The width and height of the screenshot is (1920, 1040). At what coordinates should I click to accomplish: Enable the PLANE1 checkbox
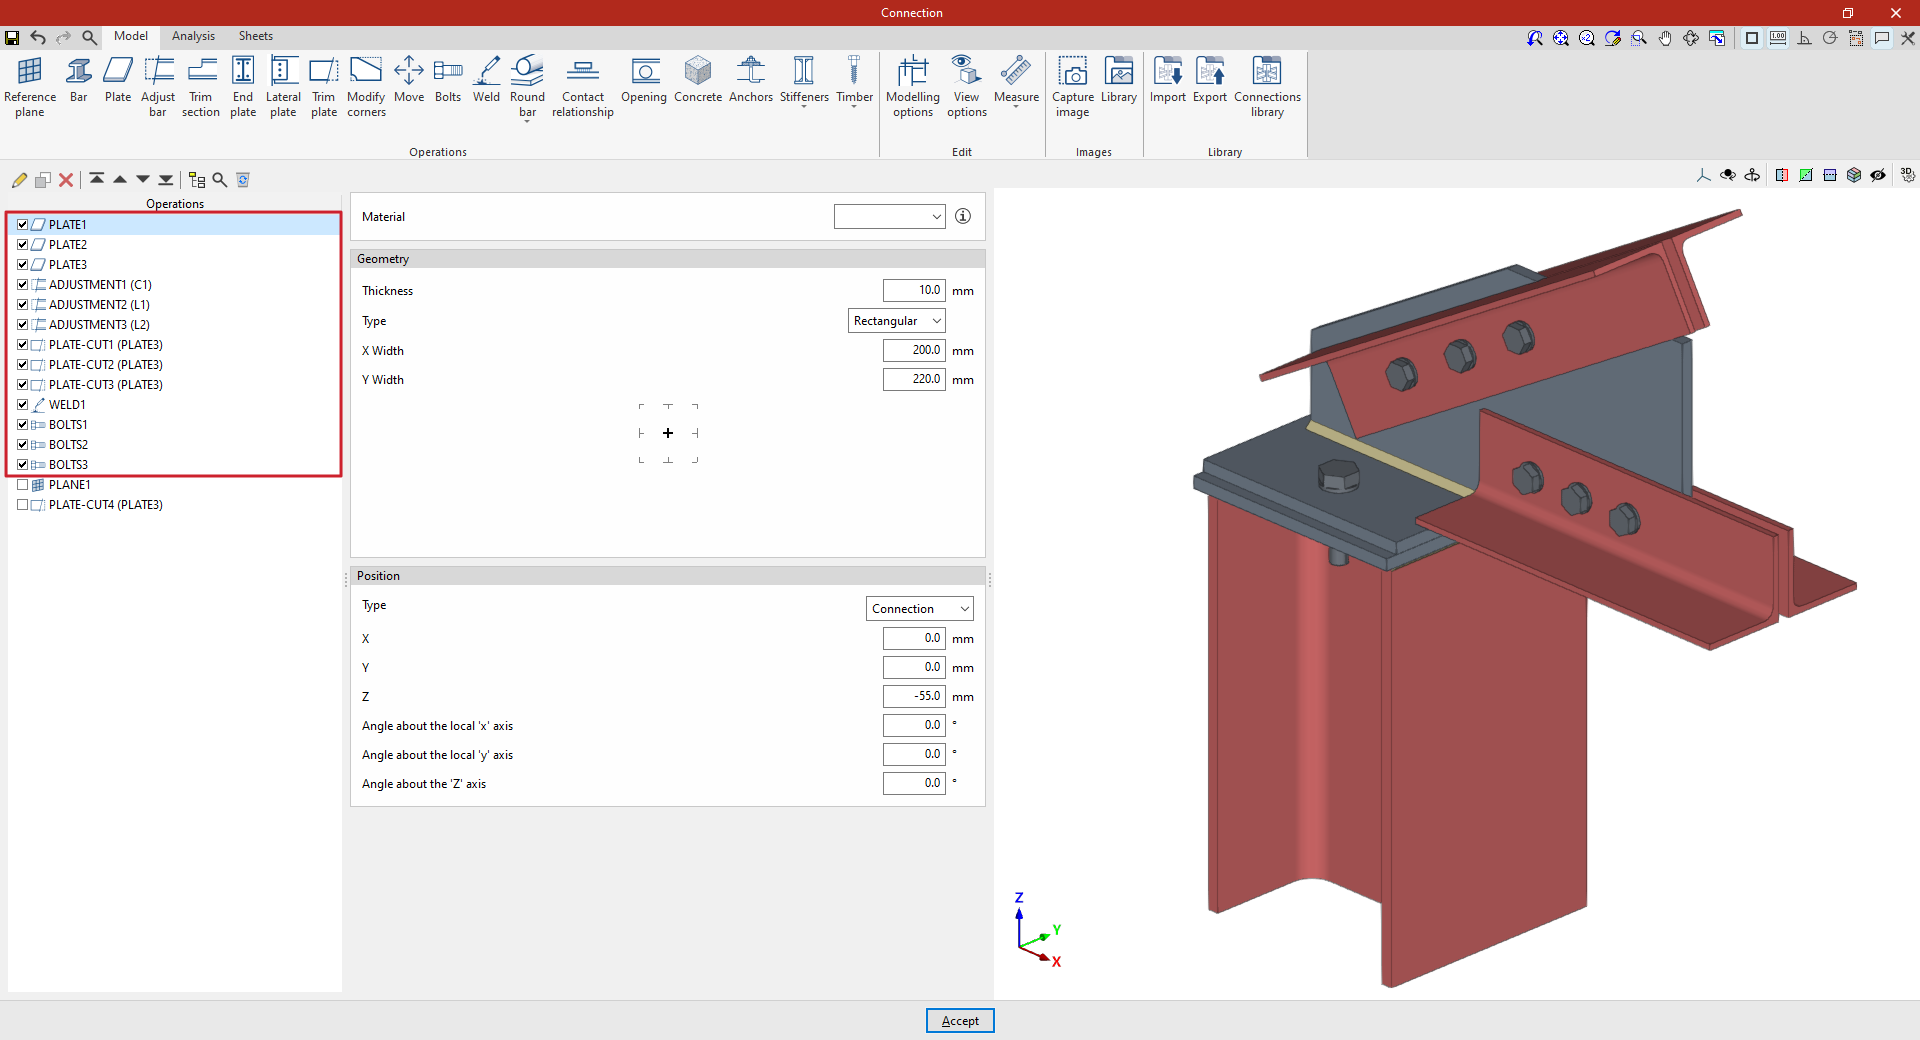pos(23,485)
